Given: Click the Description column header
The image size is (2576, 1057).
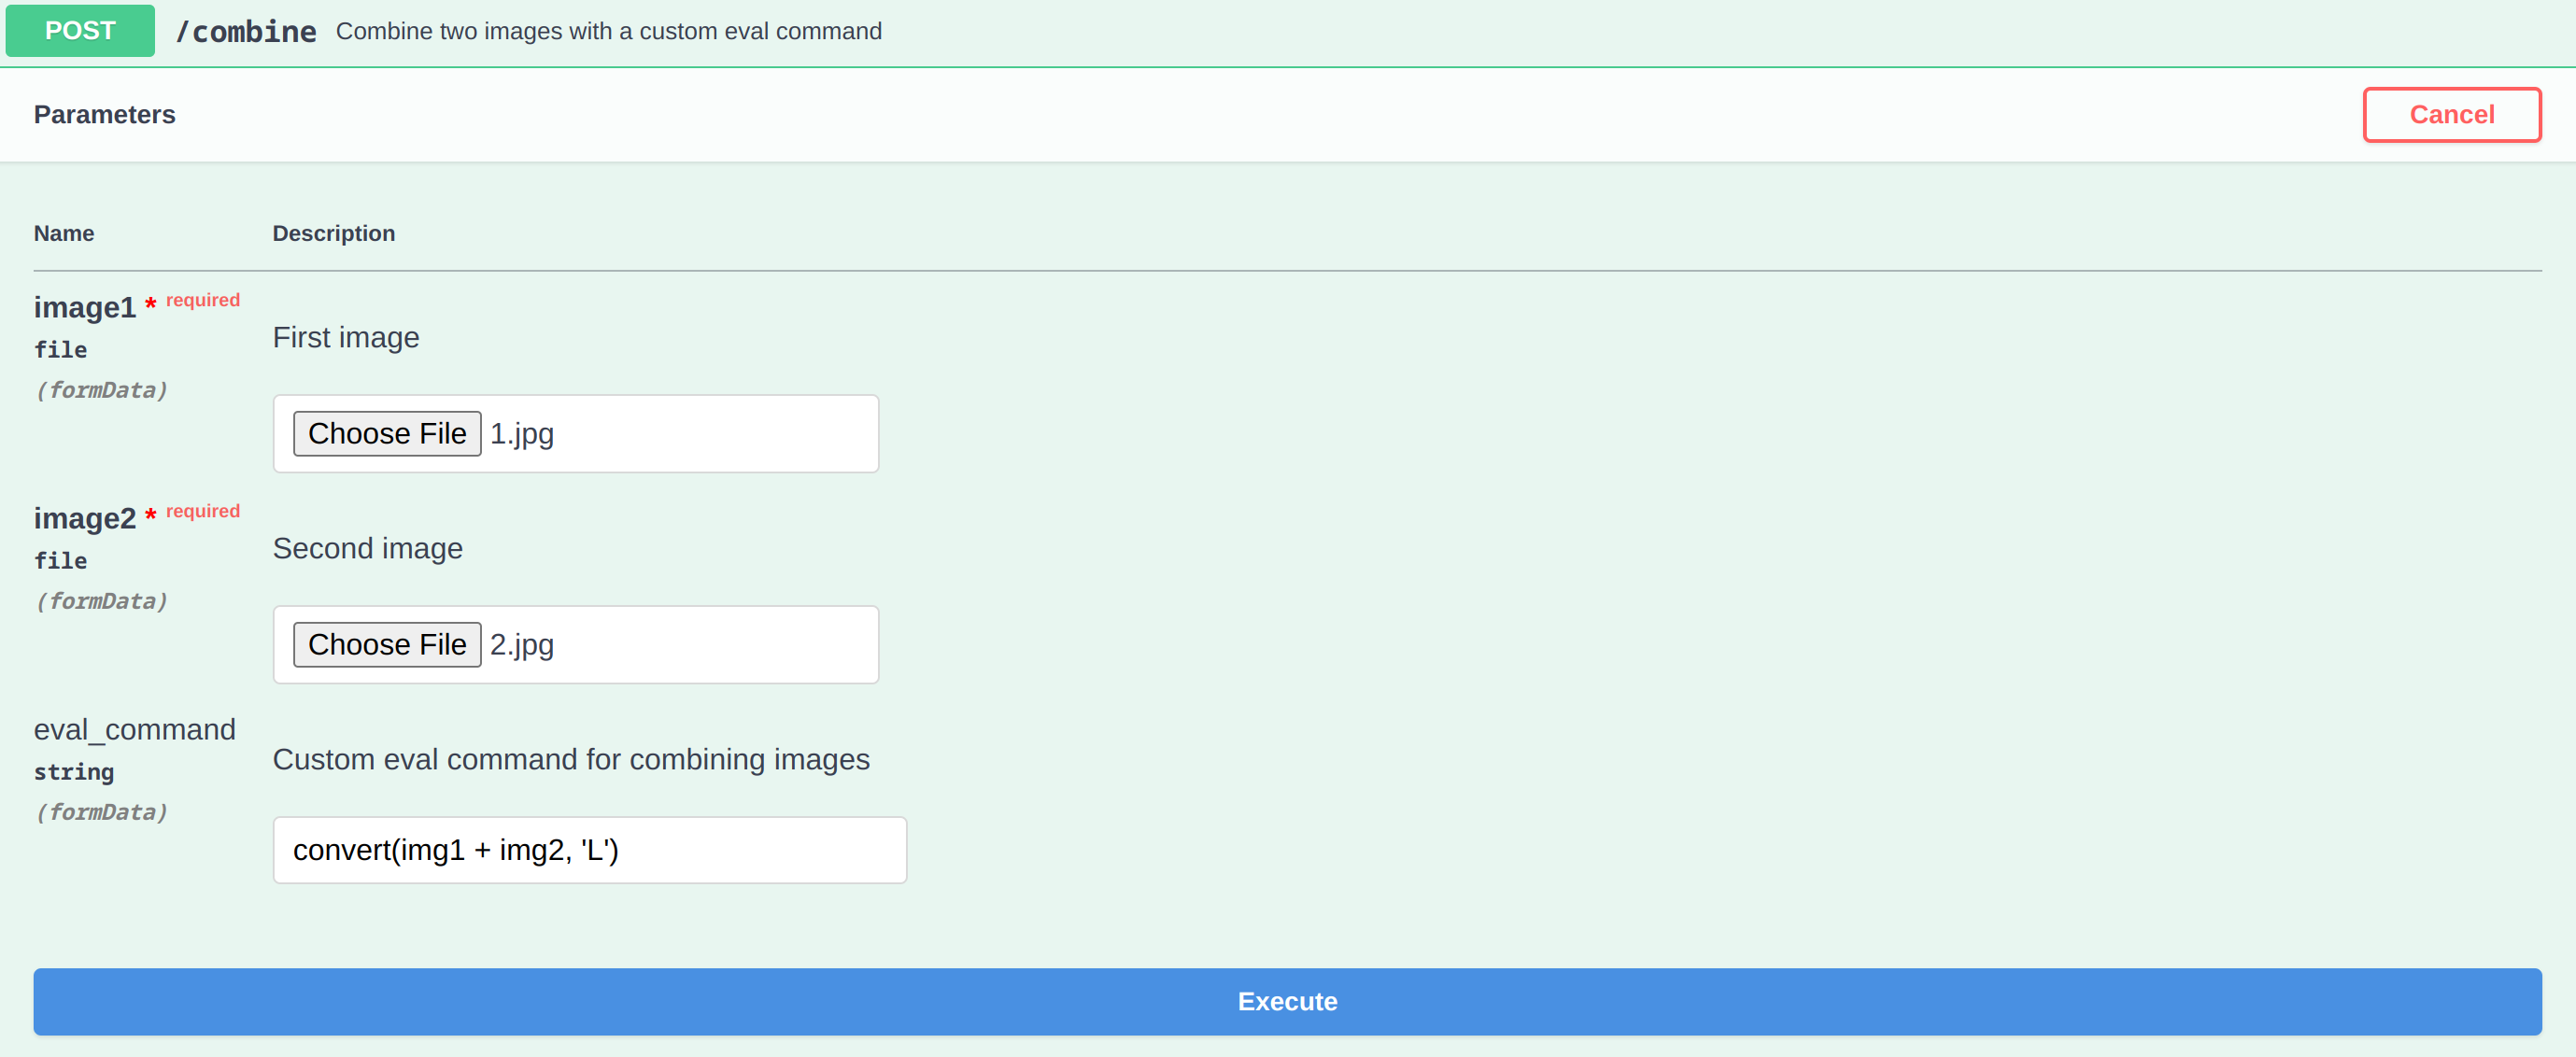Looking at the screenshot, I should (x=333, y=233).
